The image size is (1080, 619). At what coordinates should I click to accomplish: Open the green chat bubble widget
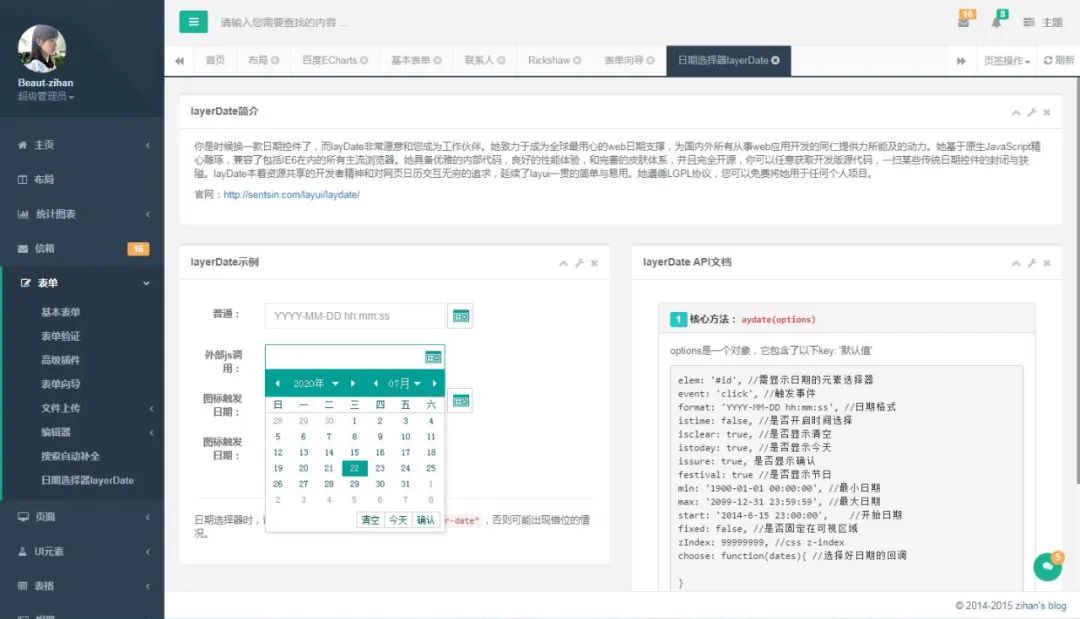click(1048, 567)
